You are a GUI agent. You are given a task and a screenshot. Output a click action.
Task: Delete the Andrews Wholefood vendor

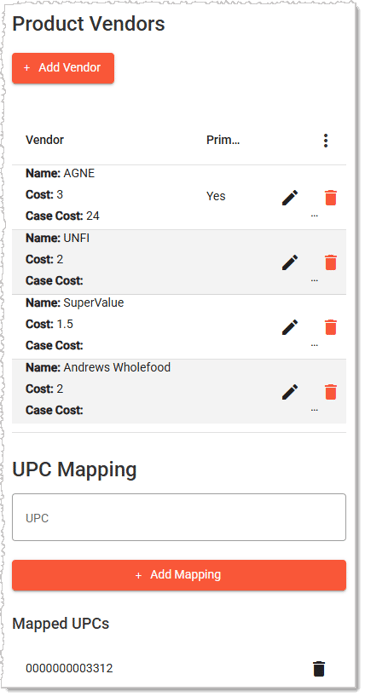(x=331, y=392)
